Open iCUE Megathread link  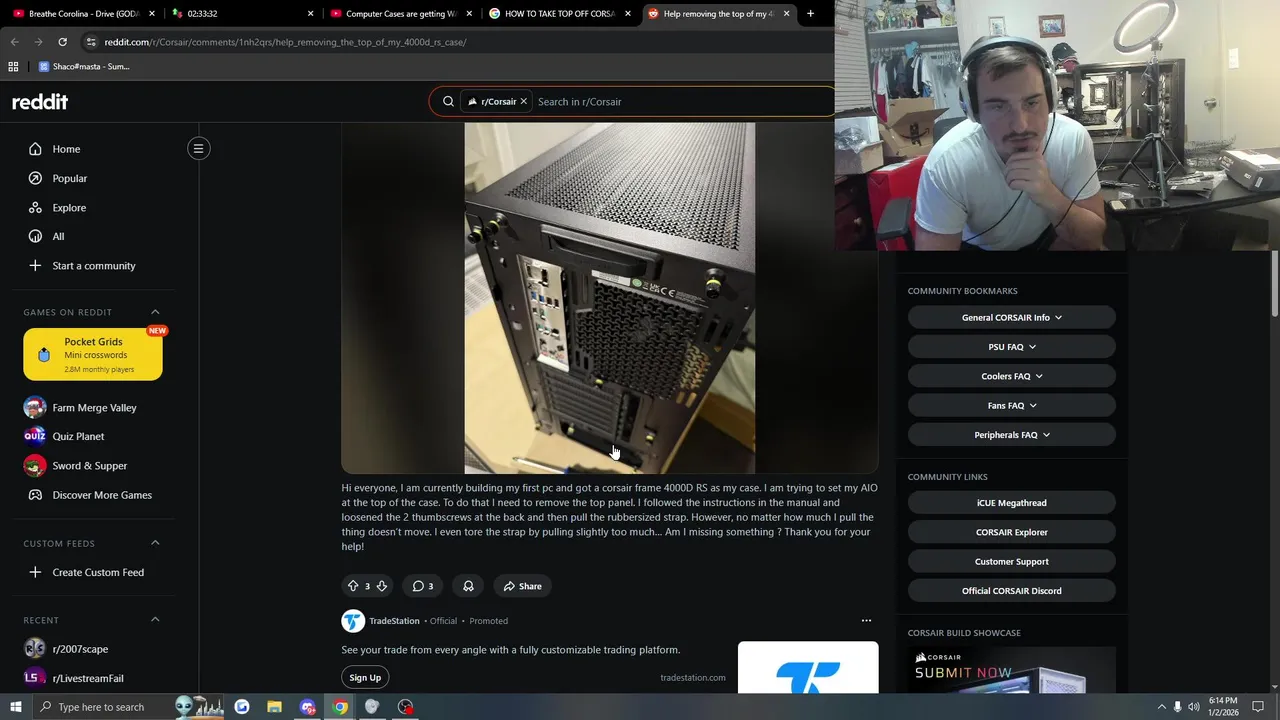[x=1012, y=503]
